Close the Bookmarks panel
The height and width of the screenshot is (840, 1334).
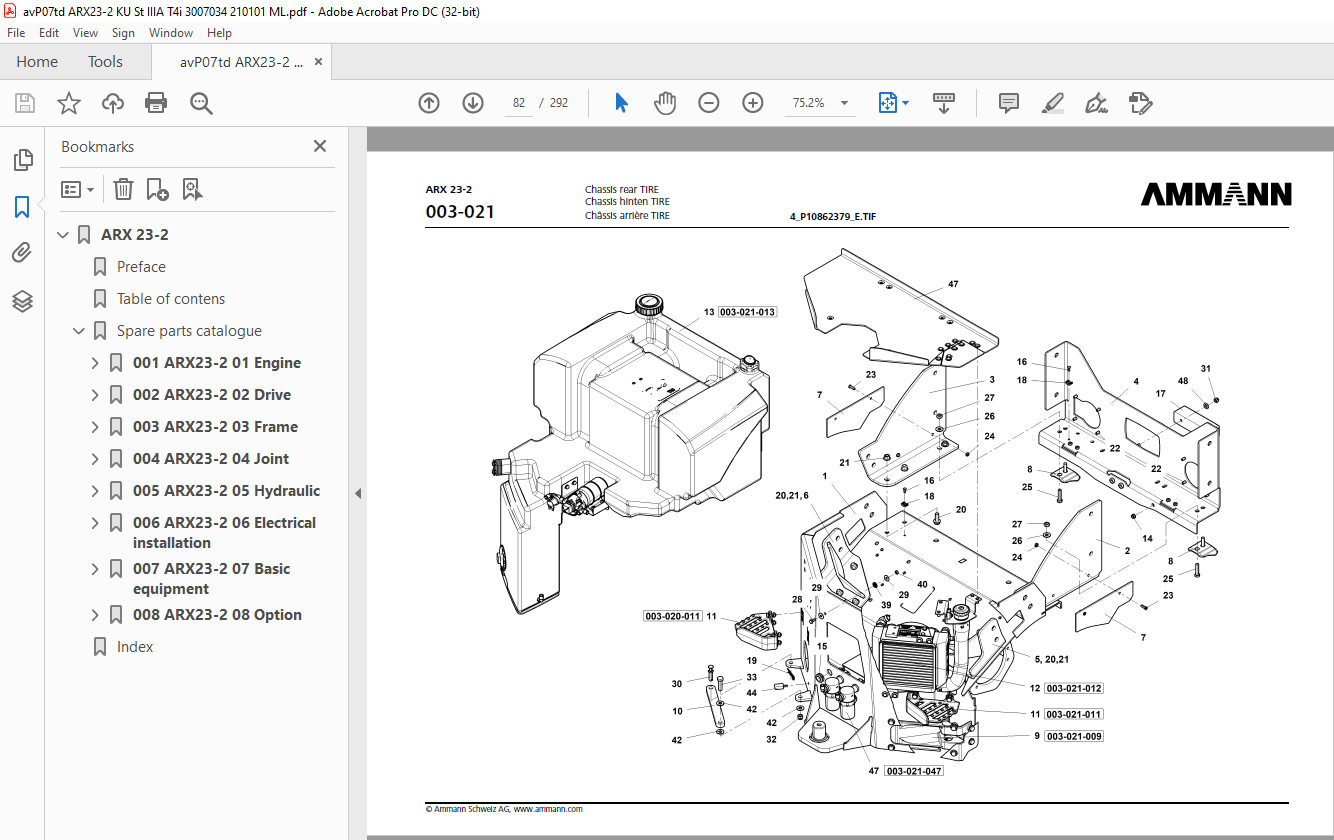[320, 146]
